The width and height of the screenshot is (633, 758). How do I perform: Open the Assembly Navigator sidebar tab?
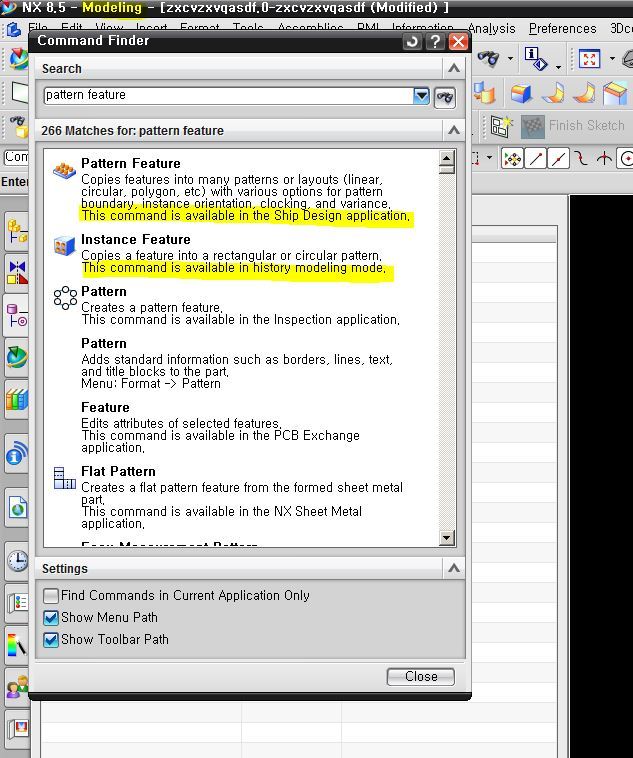[17, 231]
